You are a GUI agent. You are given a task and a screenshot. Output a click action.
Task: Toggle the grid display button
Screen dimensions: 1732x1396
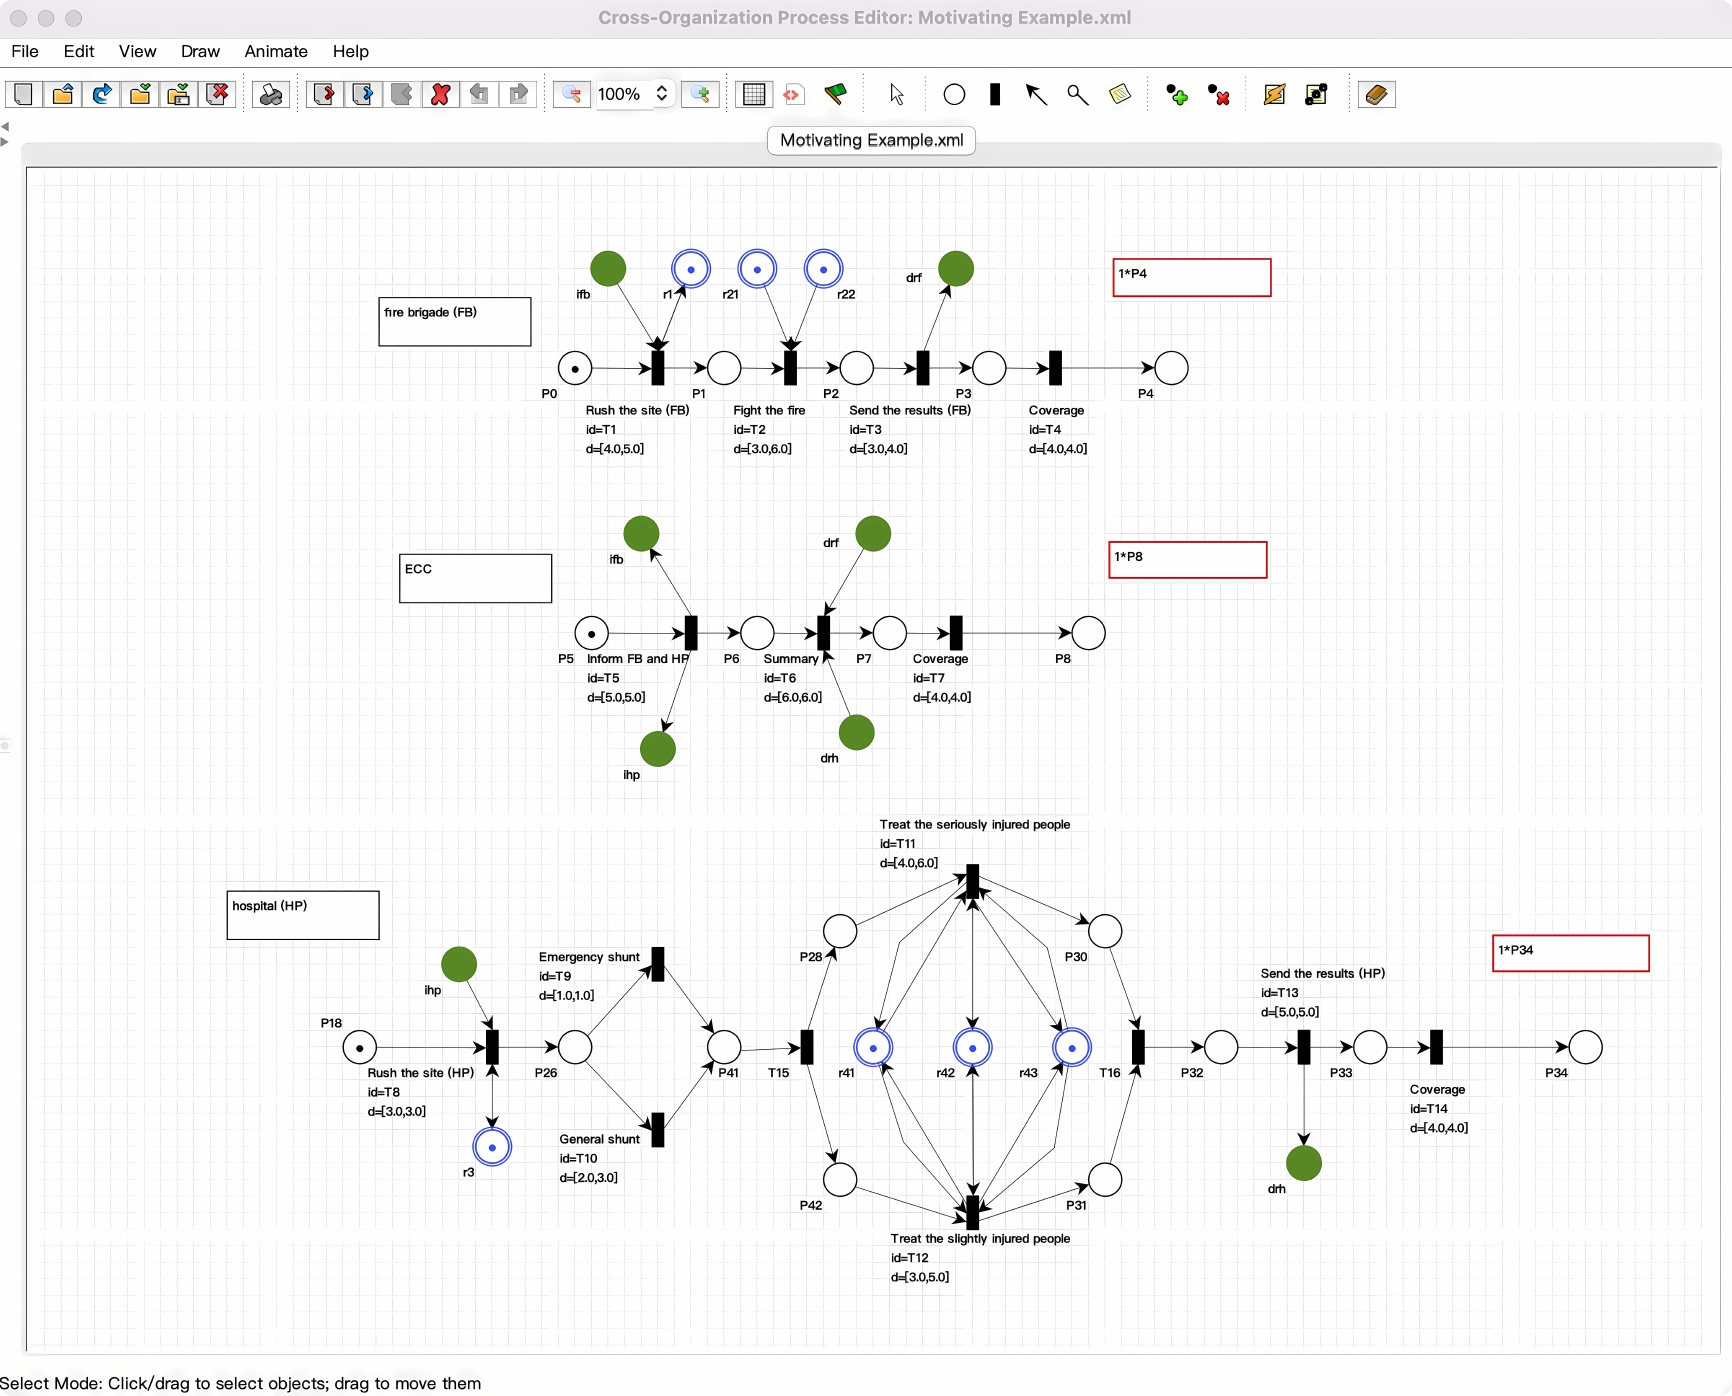[754, 94]
